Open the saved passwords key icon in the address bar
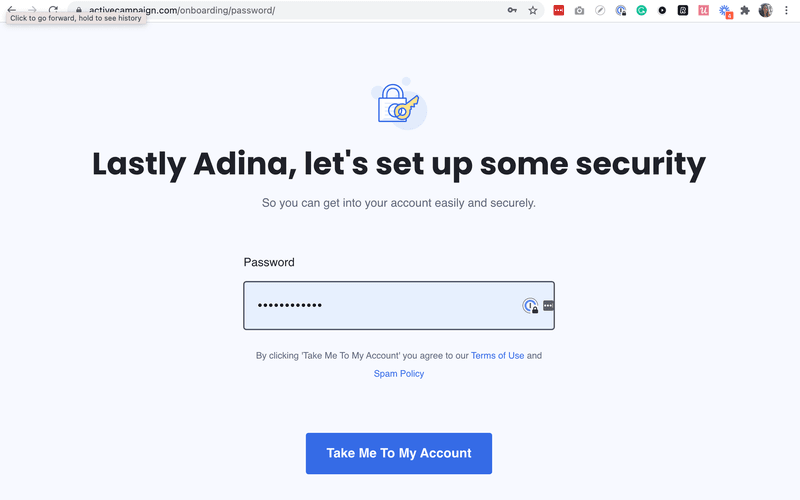 (513, 10)
